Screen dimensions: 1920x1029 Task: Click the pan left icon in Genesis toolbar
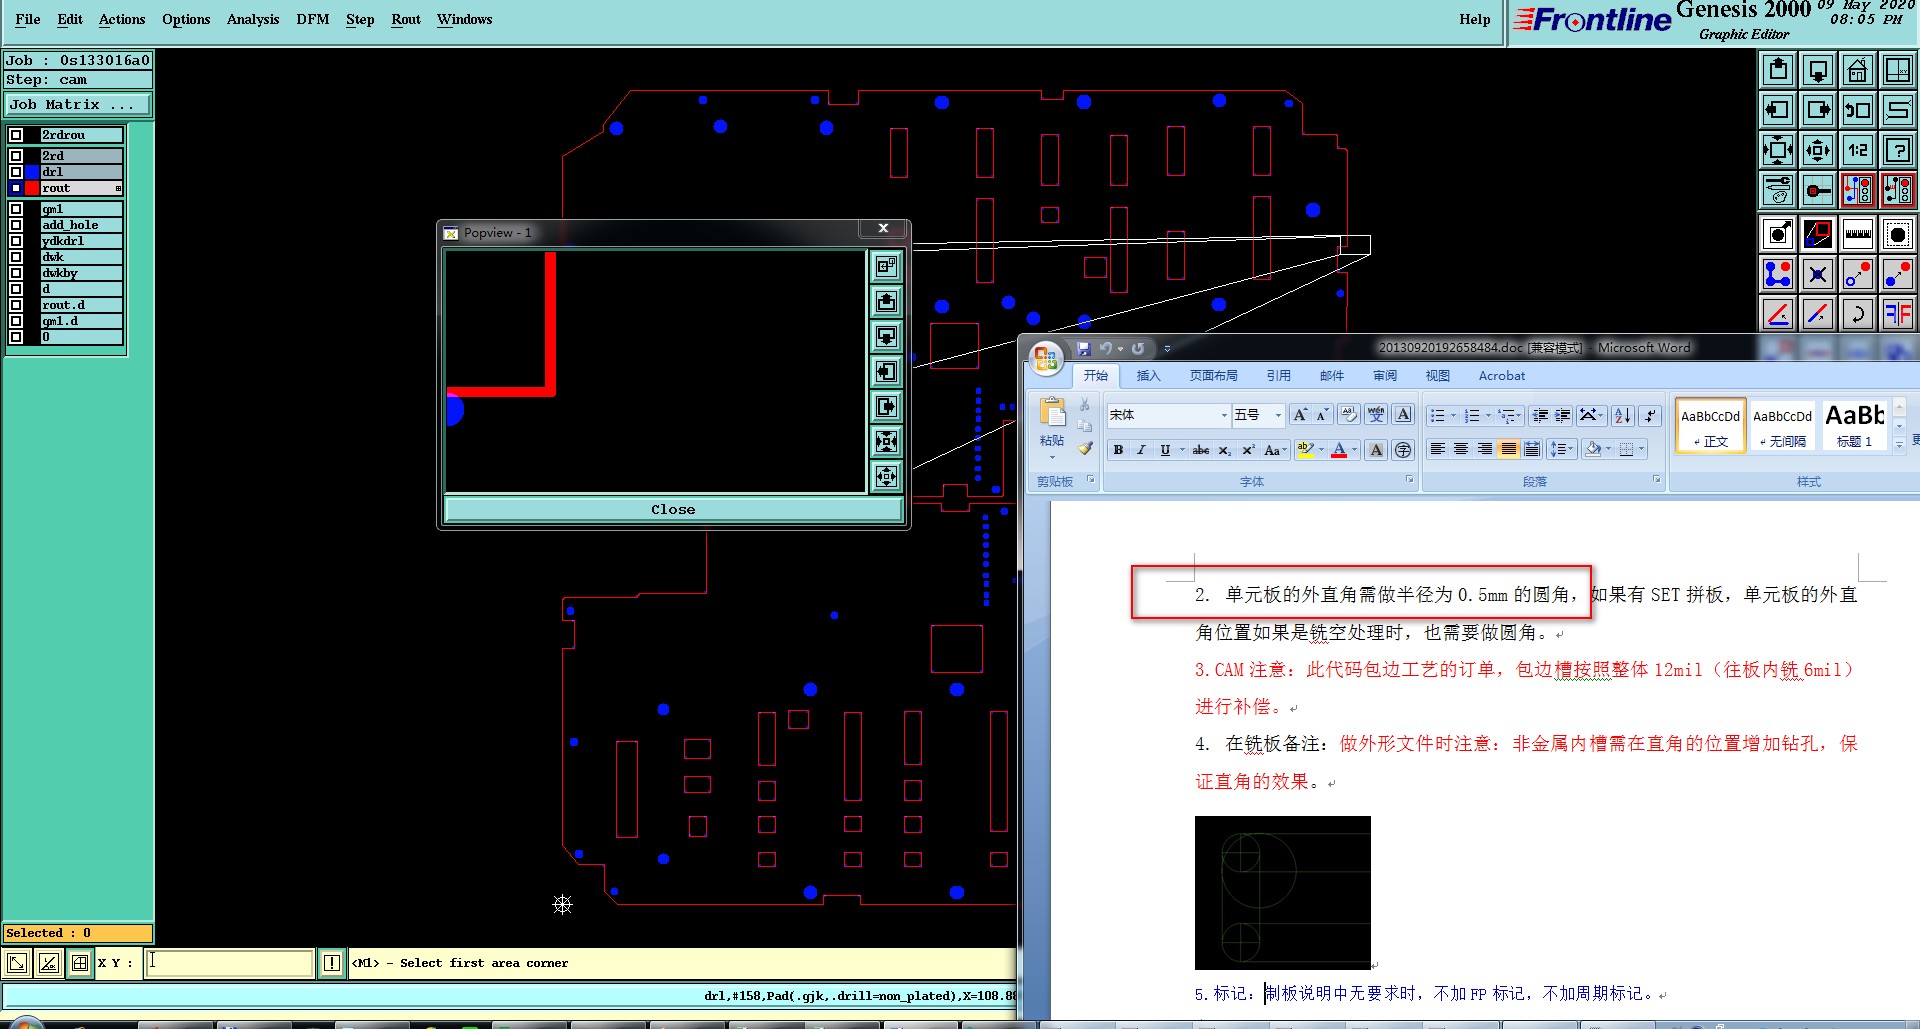[1778, 110]
